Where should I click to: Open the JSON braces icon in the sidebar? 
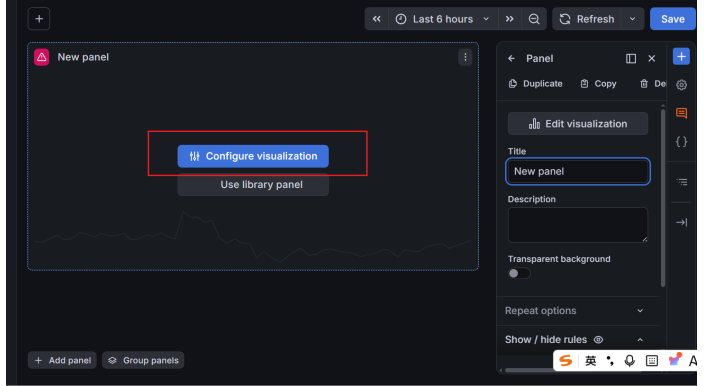[x=681, y=142]
